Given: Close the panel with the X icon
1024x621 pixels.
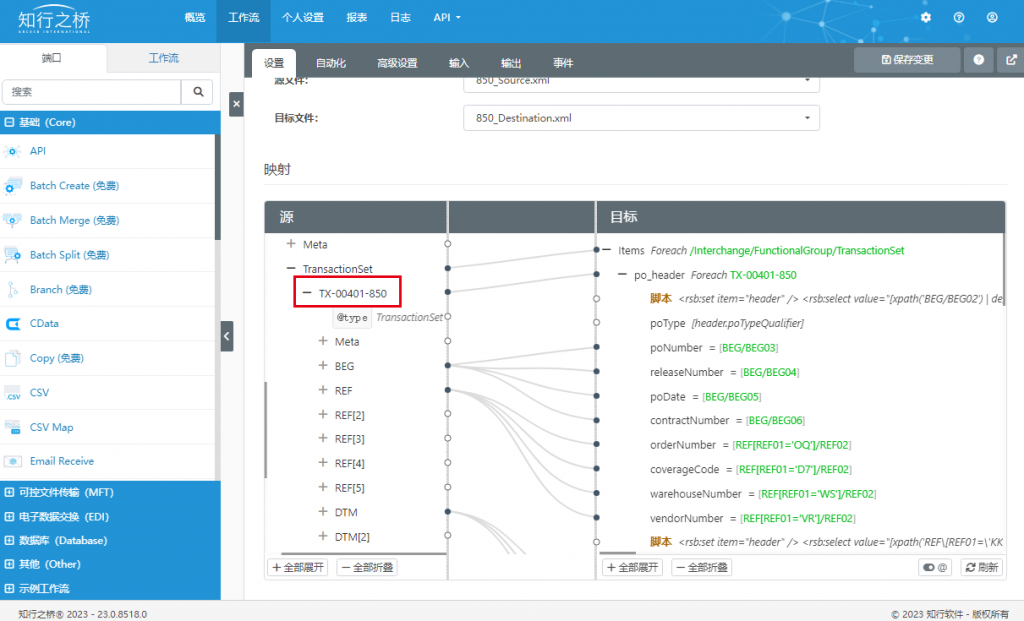Looking at the screenshot, I should [236, 104].
